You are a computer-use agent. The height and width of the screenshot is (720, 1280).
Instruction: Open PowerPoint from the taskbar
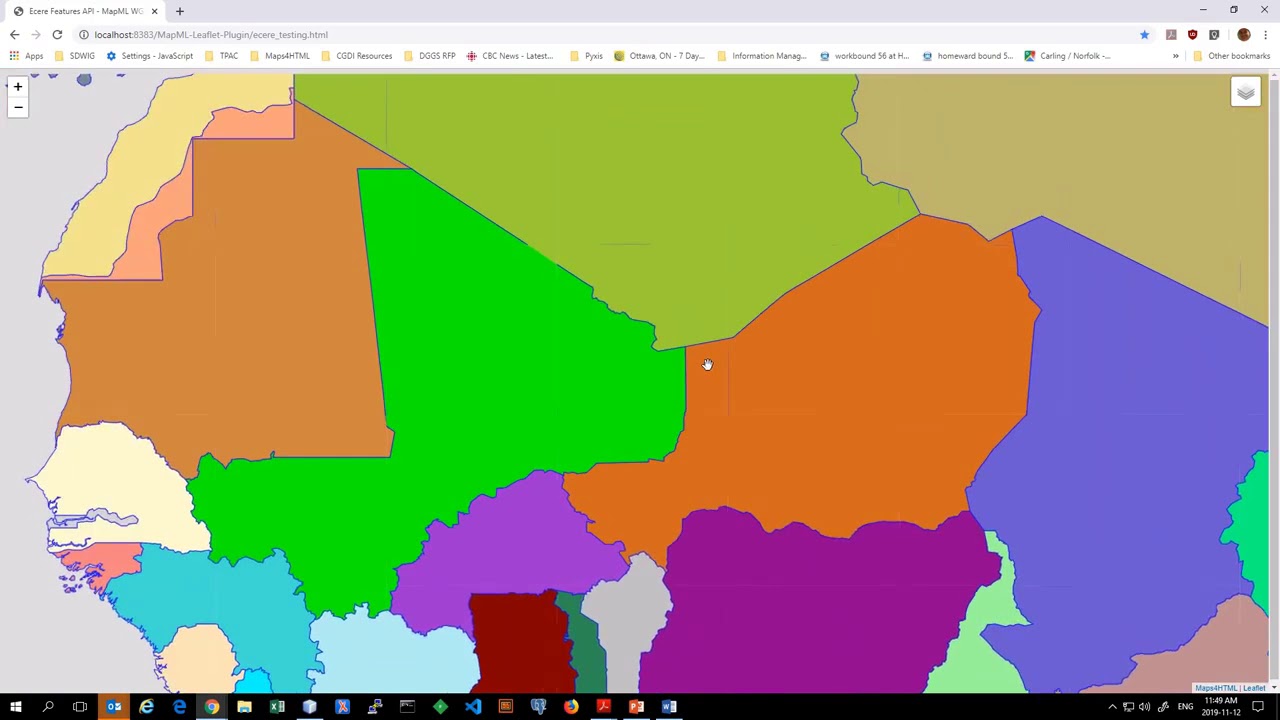(x=636, y=707)
